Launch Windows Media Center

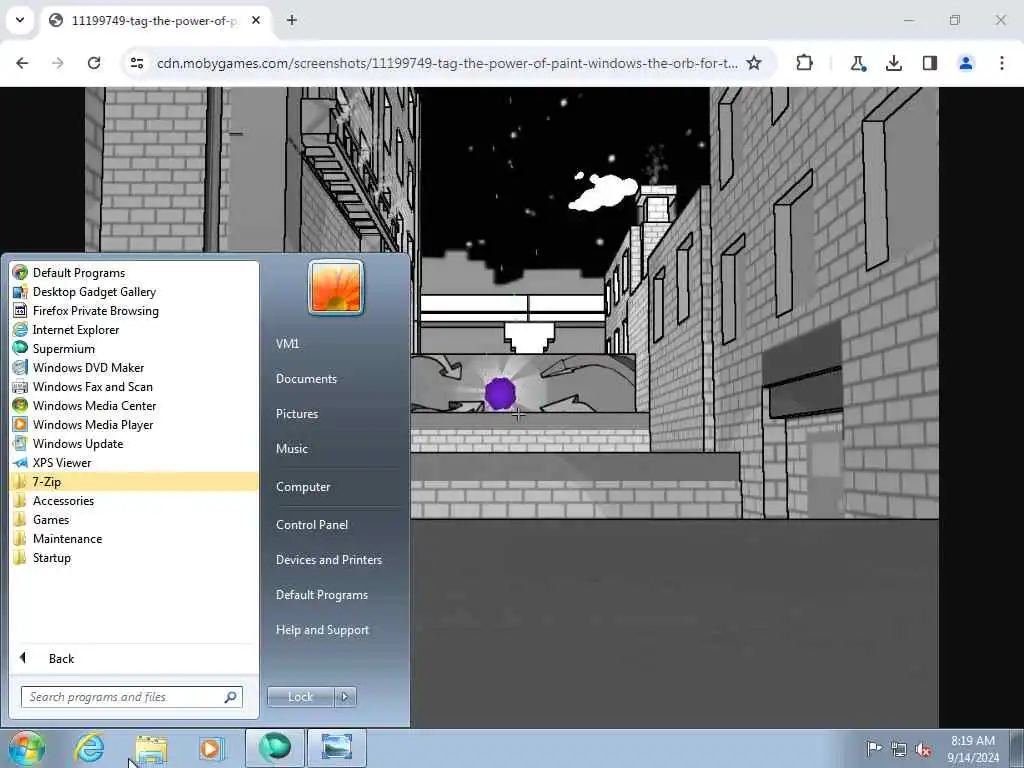tap(134, 405)
